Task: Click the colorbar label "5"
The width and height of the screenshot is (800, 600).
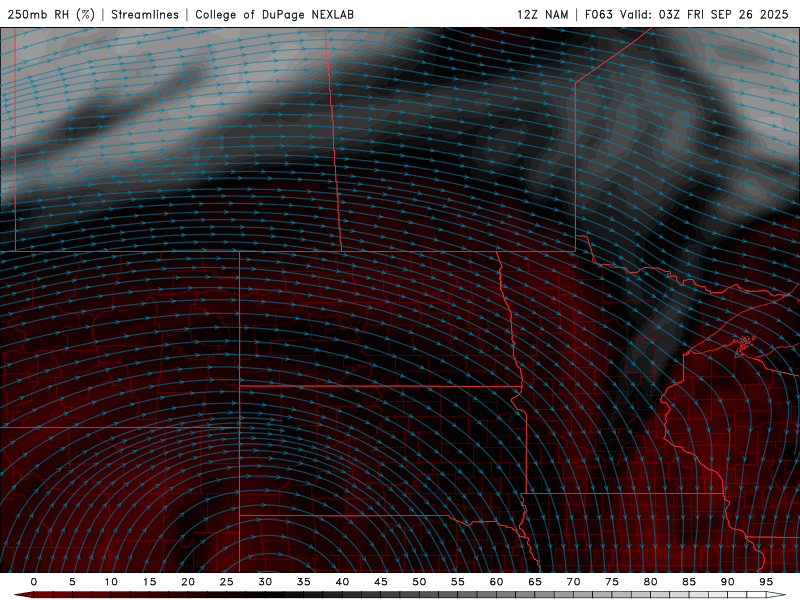Action: (72, 582)
